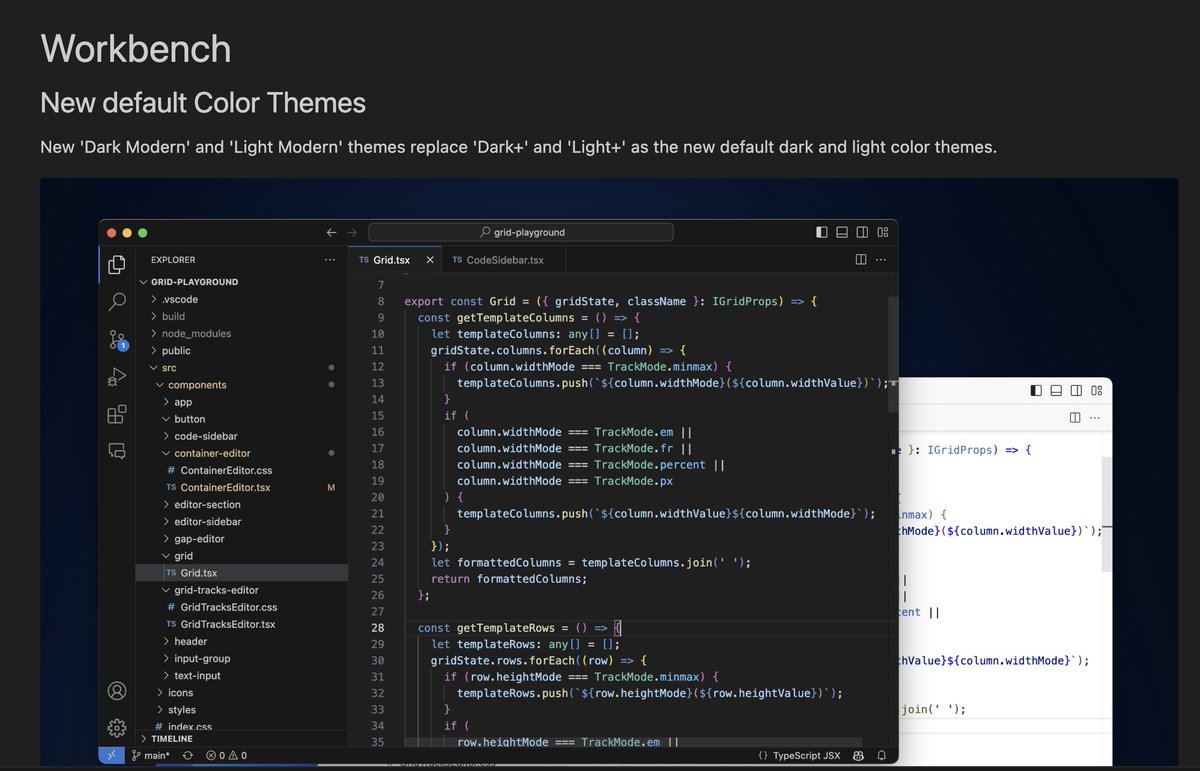Click the errors and warnings status indicator
The image size is (1200, 771).
pos(226,755)
